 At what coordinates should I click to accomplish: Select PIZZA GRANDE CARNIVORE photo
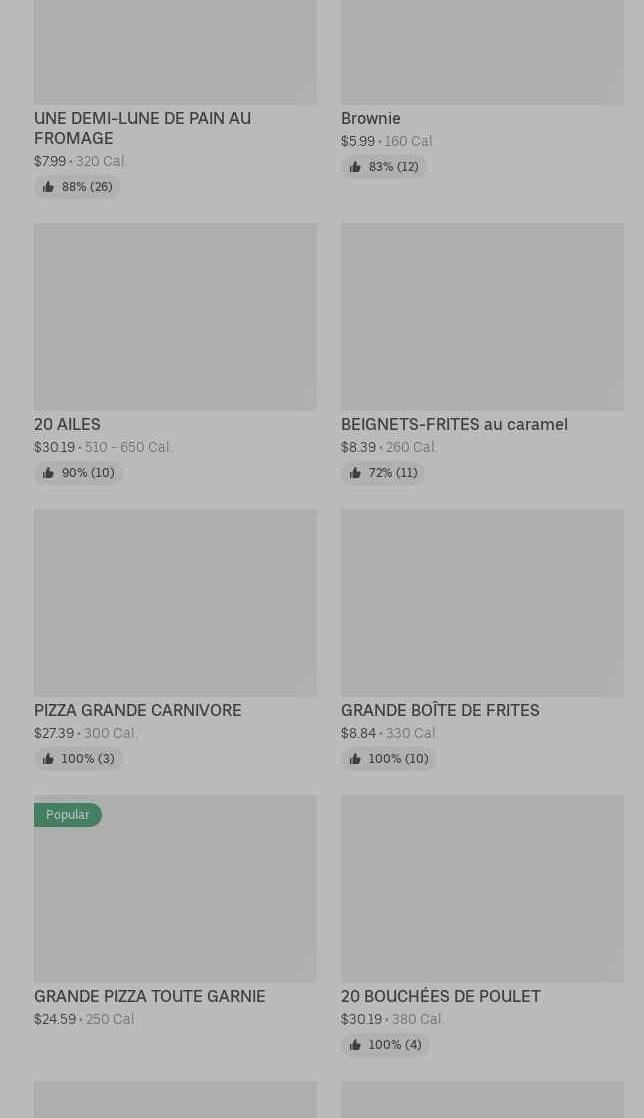(x=175, y=602)
